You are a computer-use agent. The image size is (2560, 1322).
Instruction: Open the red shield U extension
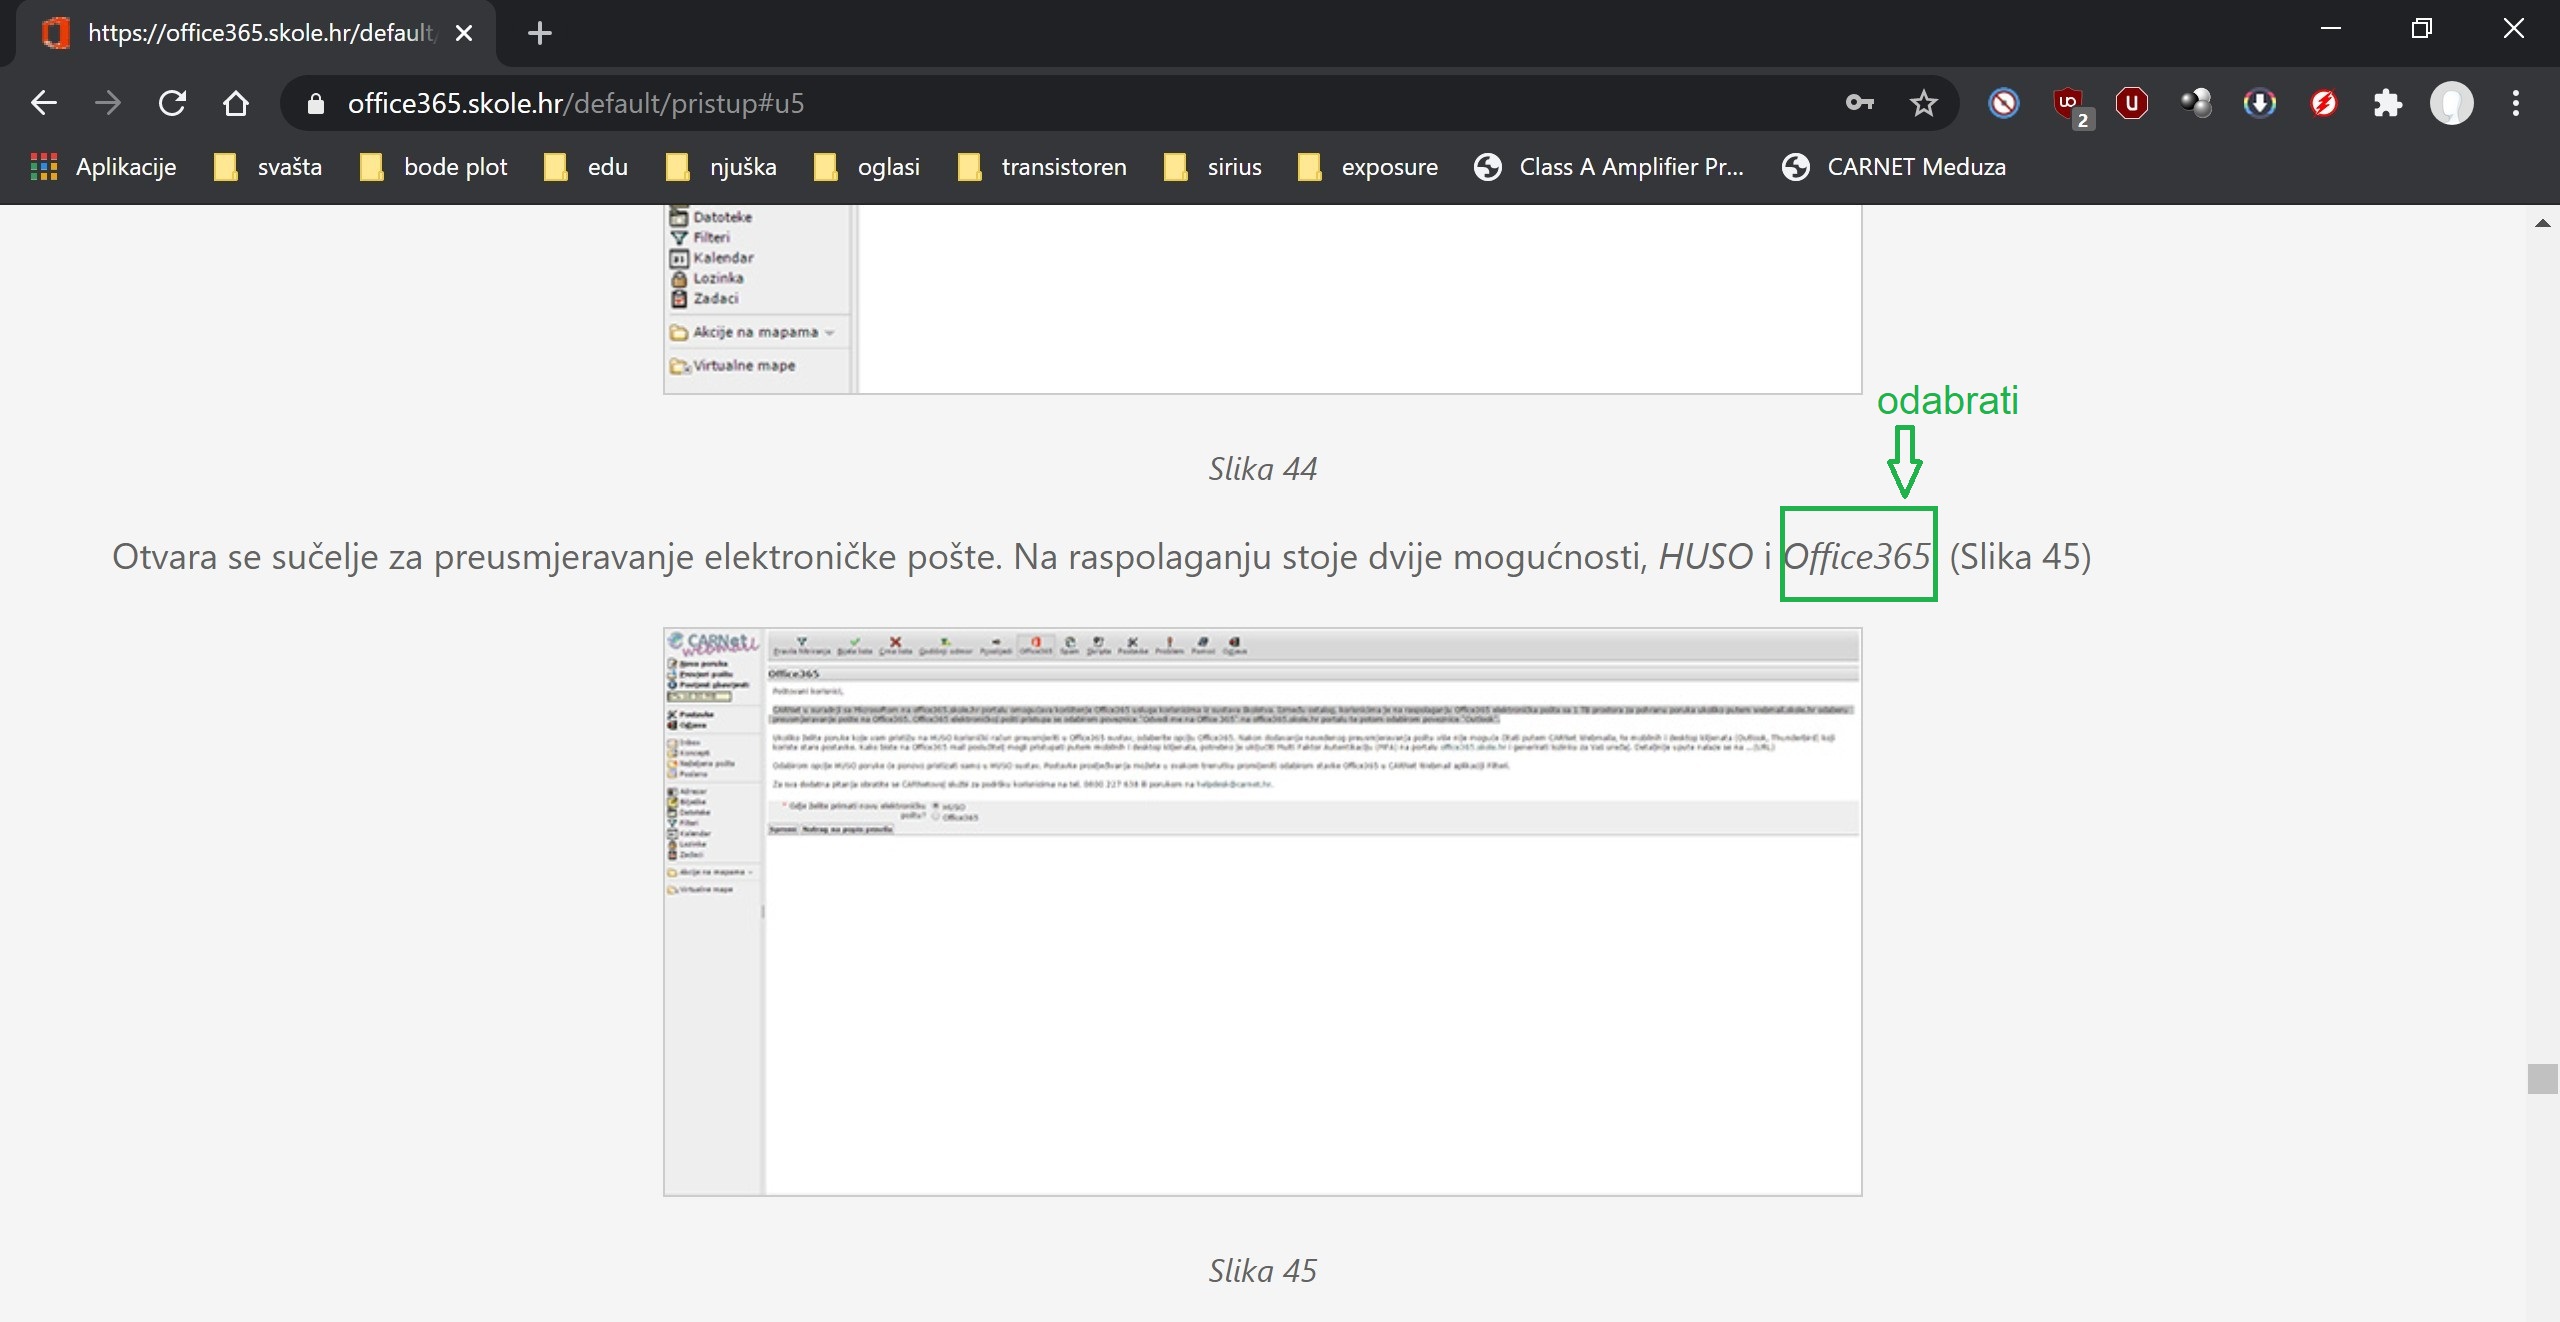point(2132,103)
